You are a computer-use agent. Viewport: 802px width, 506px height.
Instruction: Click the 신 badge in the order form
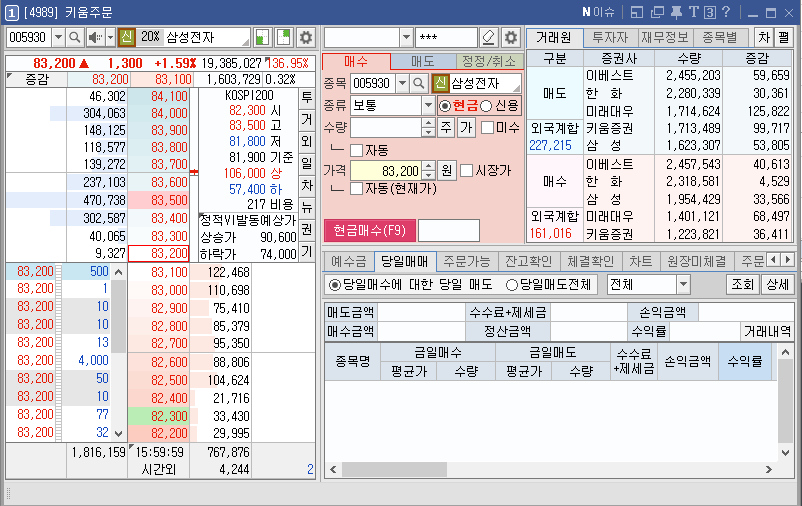(x=440, y=83)
